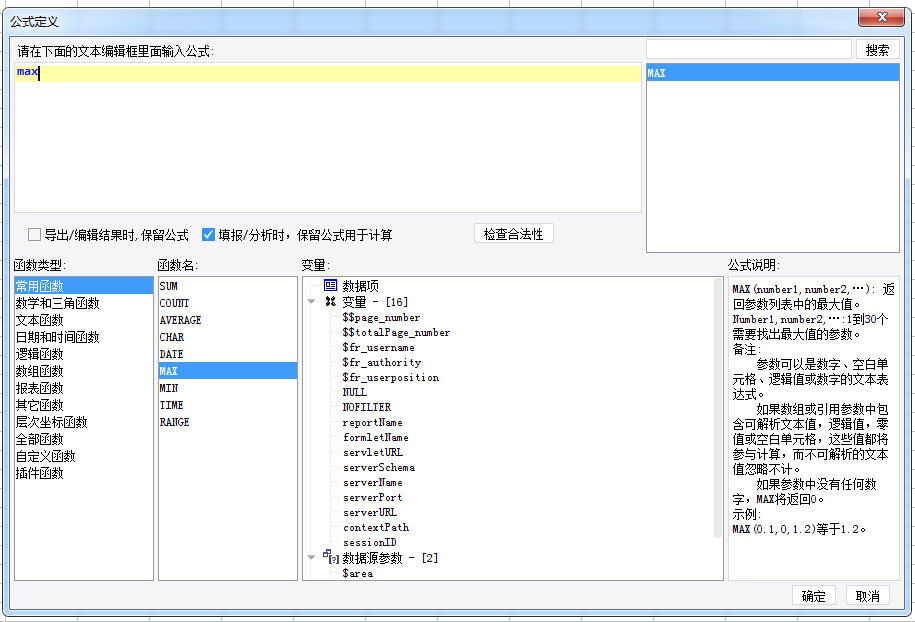This screenshot has width=915, height=622.
Task: Click the variable tree vertical scrollbar
Action: point(718,407)
